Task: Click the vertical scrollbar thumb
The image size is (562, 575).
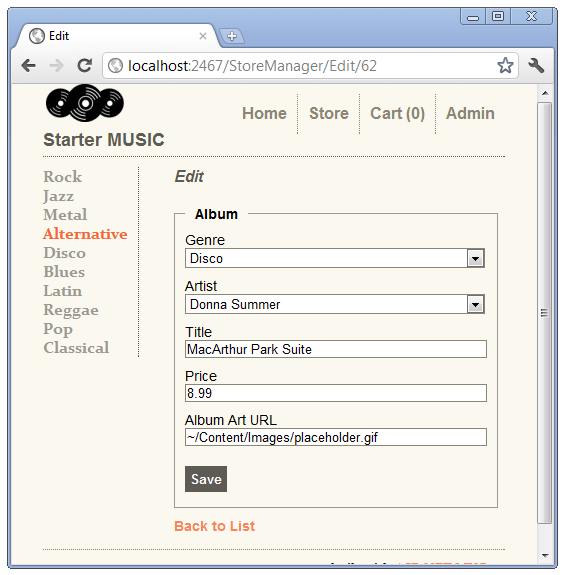Action: coord(545,313)
